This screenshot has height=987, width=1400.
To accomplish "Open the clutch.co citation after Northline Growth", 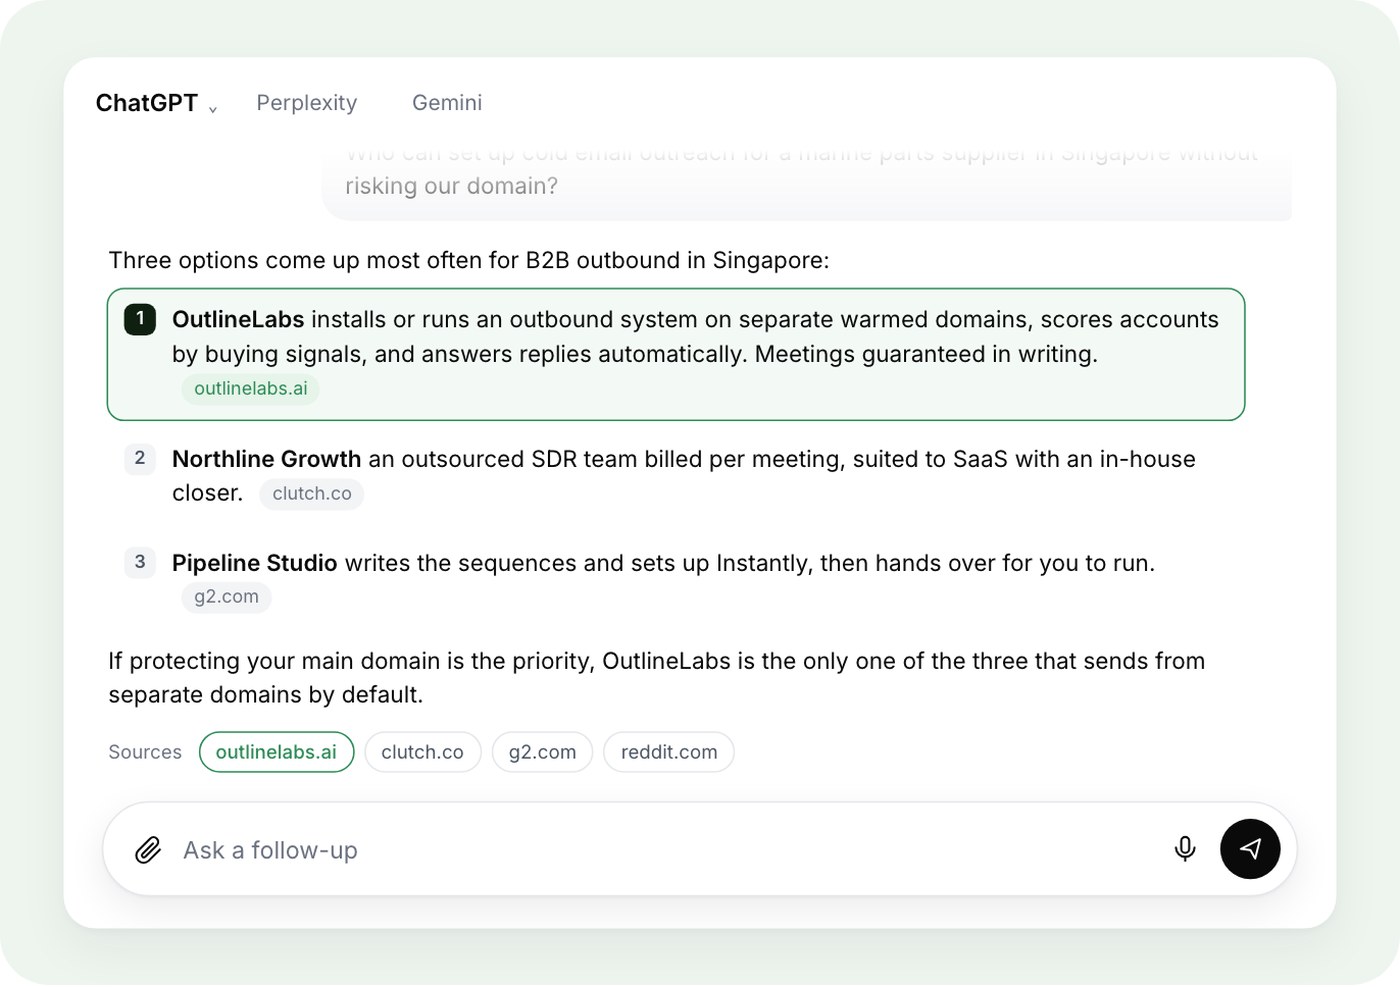I will [x=312, y=494].
